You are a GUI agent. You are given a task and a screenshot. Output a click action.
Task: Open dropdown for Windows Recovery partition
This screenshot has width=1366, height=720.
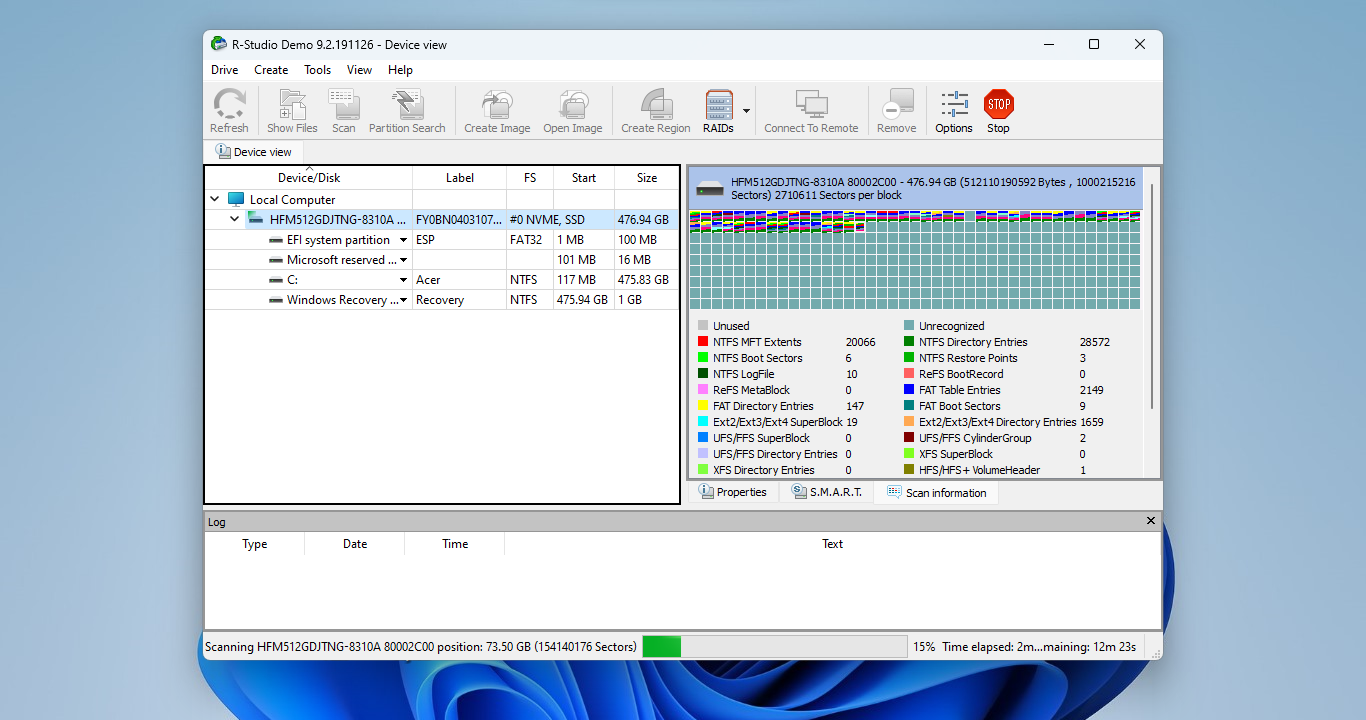(404, 300)
